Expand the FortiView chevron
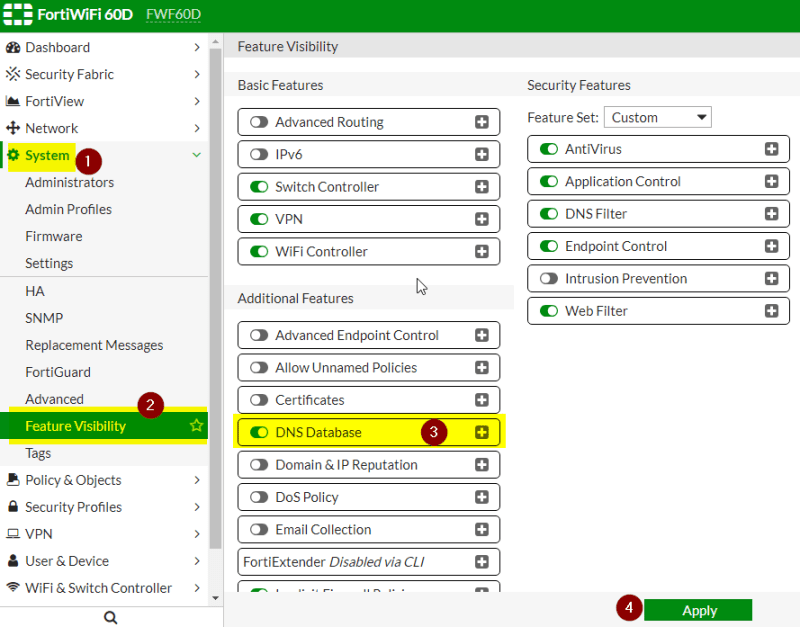Viewport: 800px width, 627px height. coord(197,101)
